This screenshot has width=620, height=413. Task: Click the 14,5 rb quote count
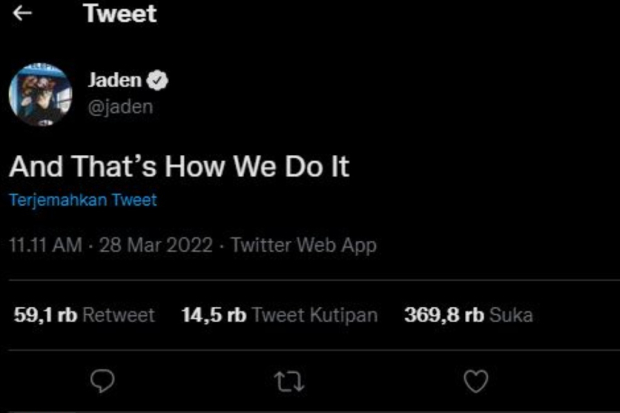pos(213,315)
